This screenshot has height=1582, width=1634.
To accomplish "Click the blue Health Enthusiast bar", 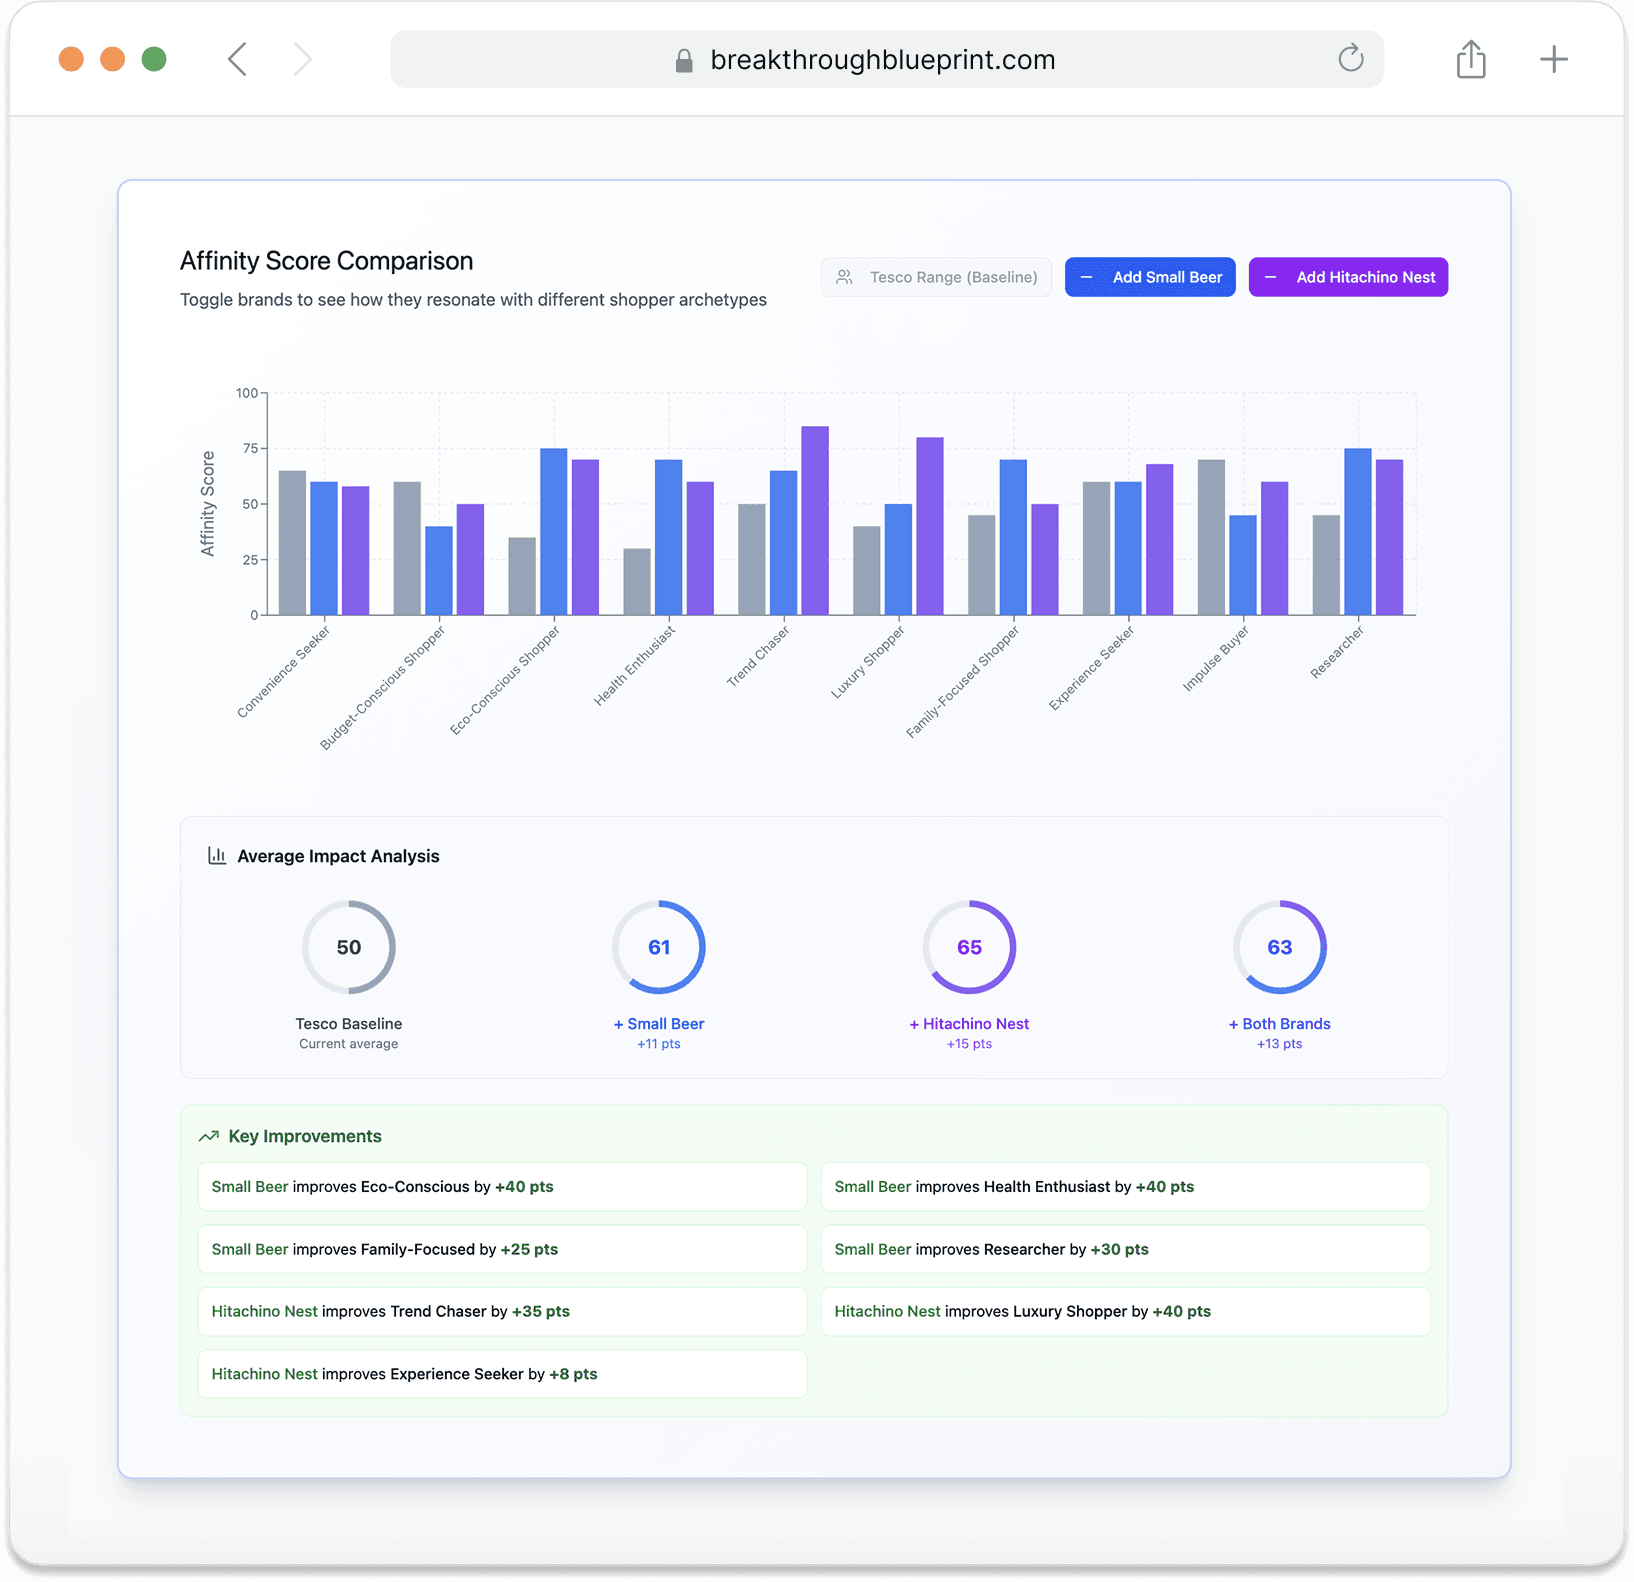I will tap(669, 537).
